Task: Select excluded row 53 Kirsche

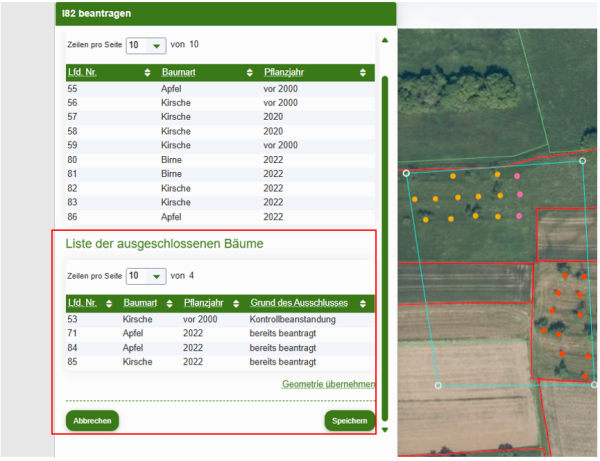Action: pos(220,319)
